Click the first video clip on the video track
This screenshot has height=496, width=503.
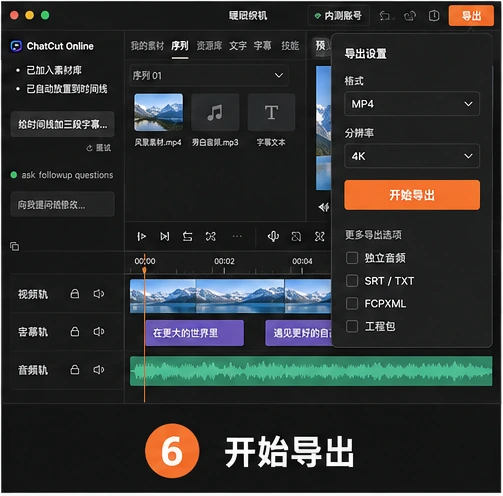tap(163, 296)
